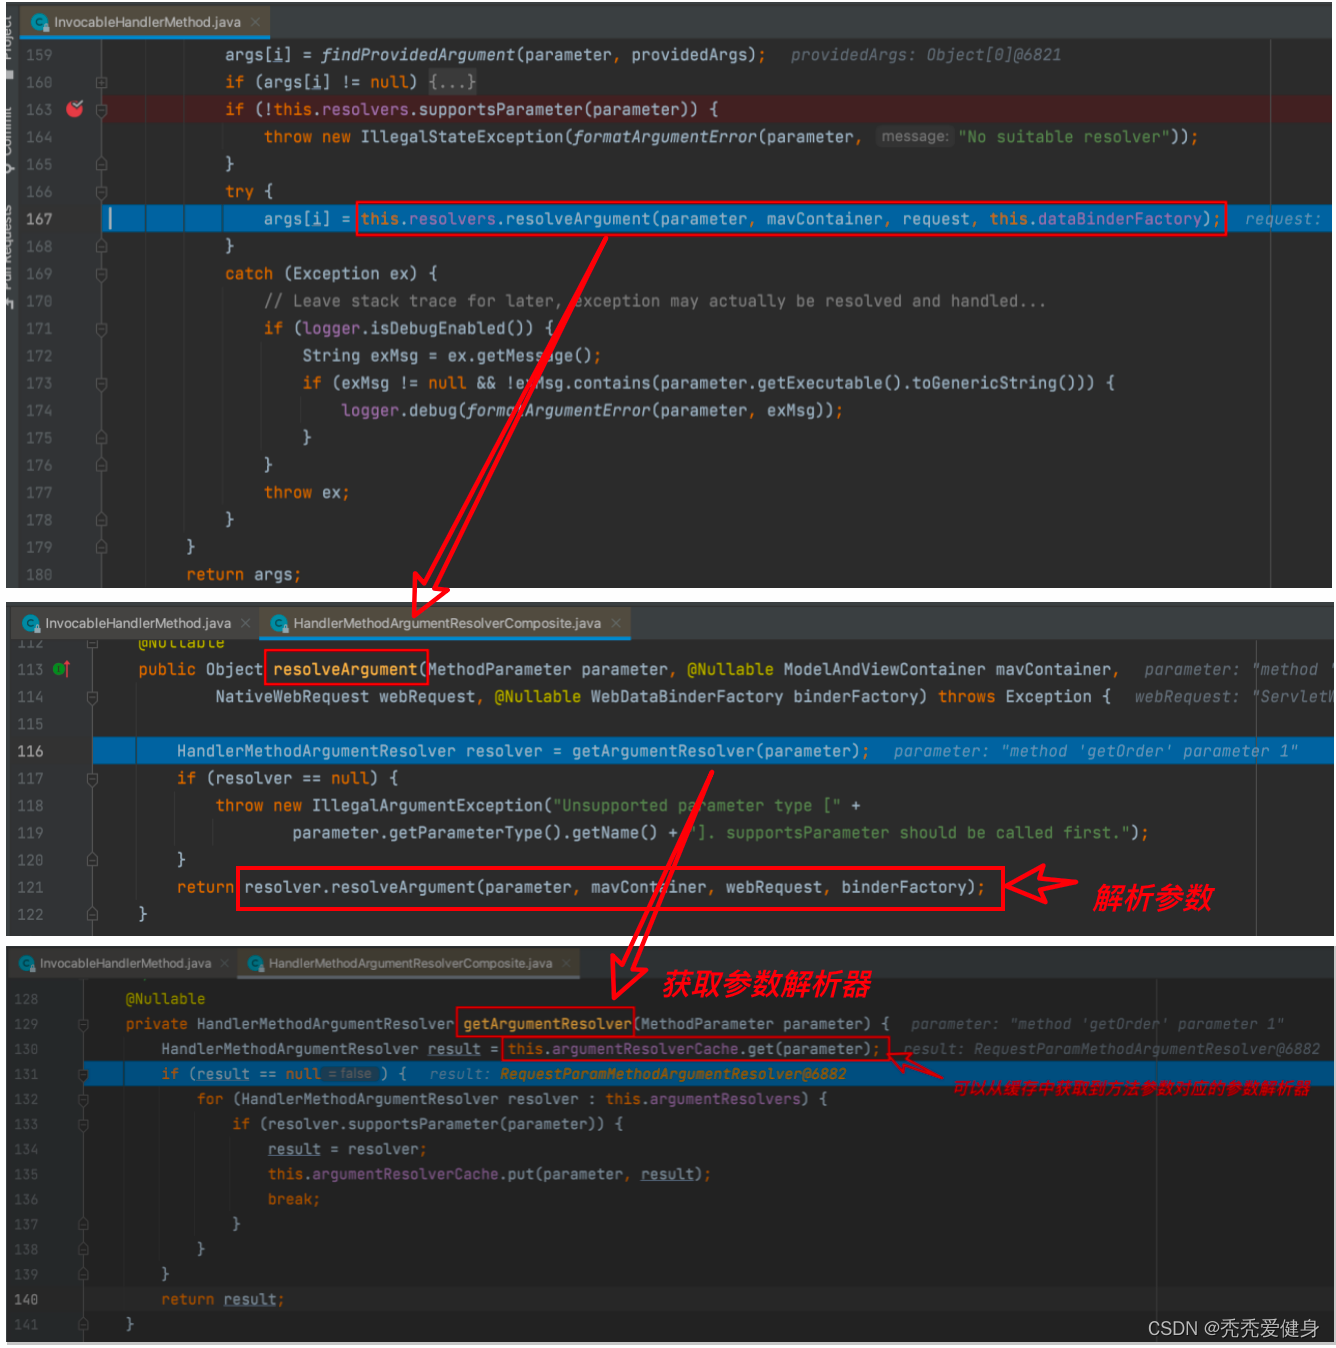
Task: Click the fold end marker at line 178
Action: 101,520
